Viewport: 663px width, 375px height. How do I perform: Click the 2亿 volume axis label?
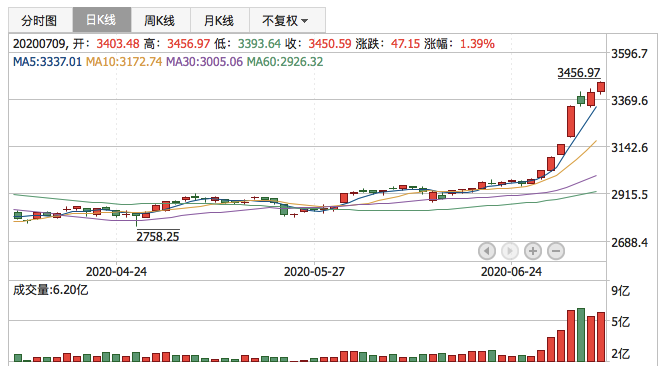pyautogui.click(x=620, y=353)
